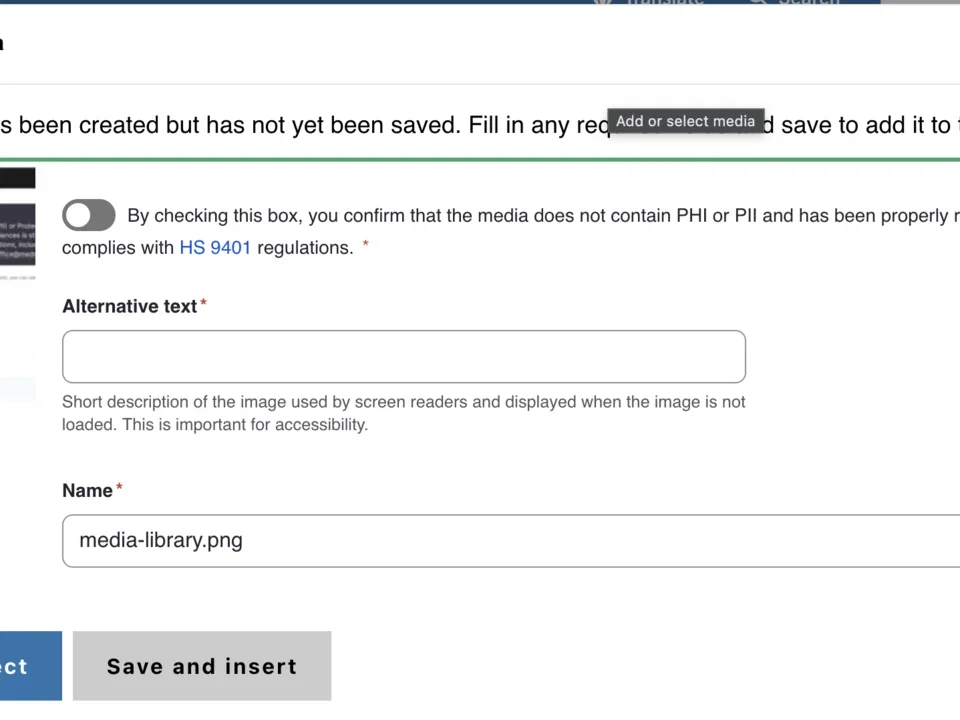Click the white knob of the confirmation toggle

79,215
